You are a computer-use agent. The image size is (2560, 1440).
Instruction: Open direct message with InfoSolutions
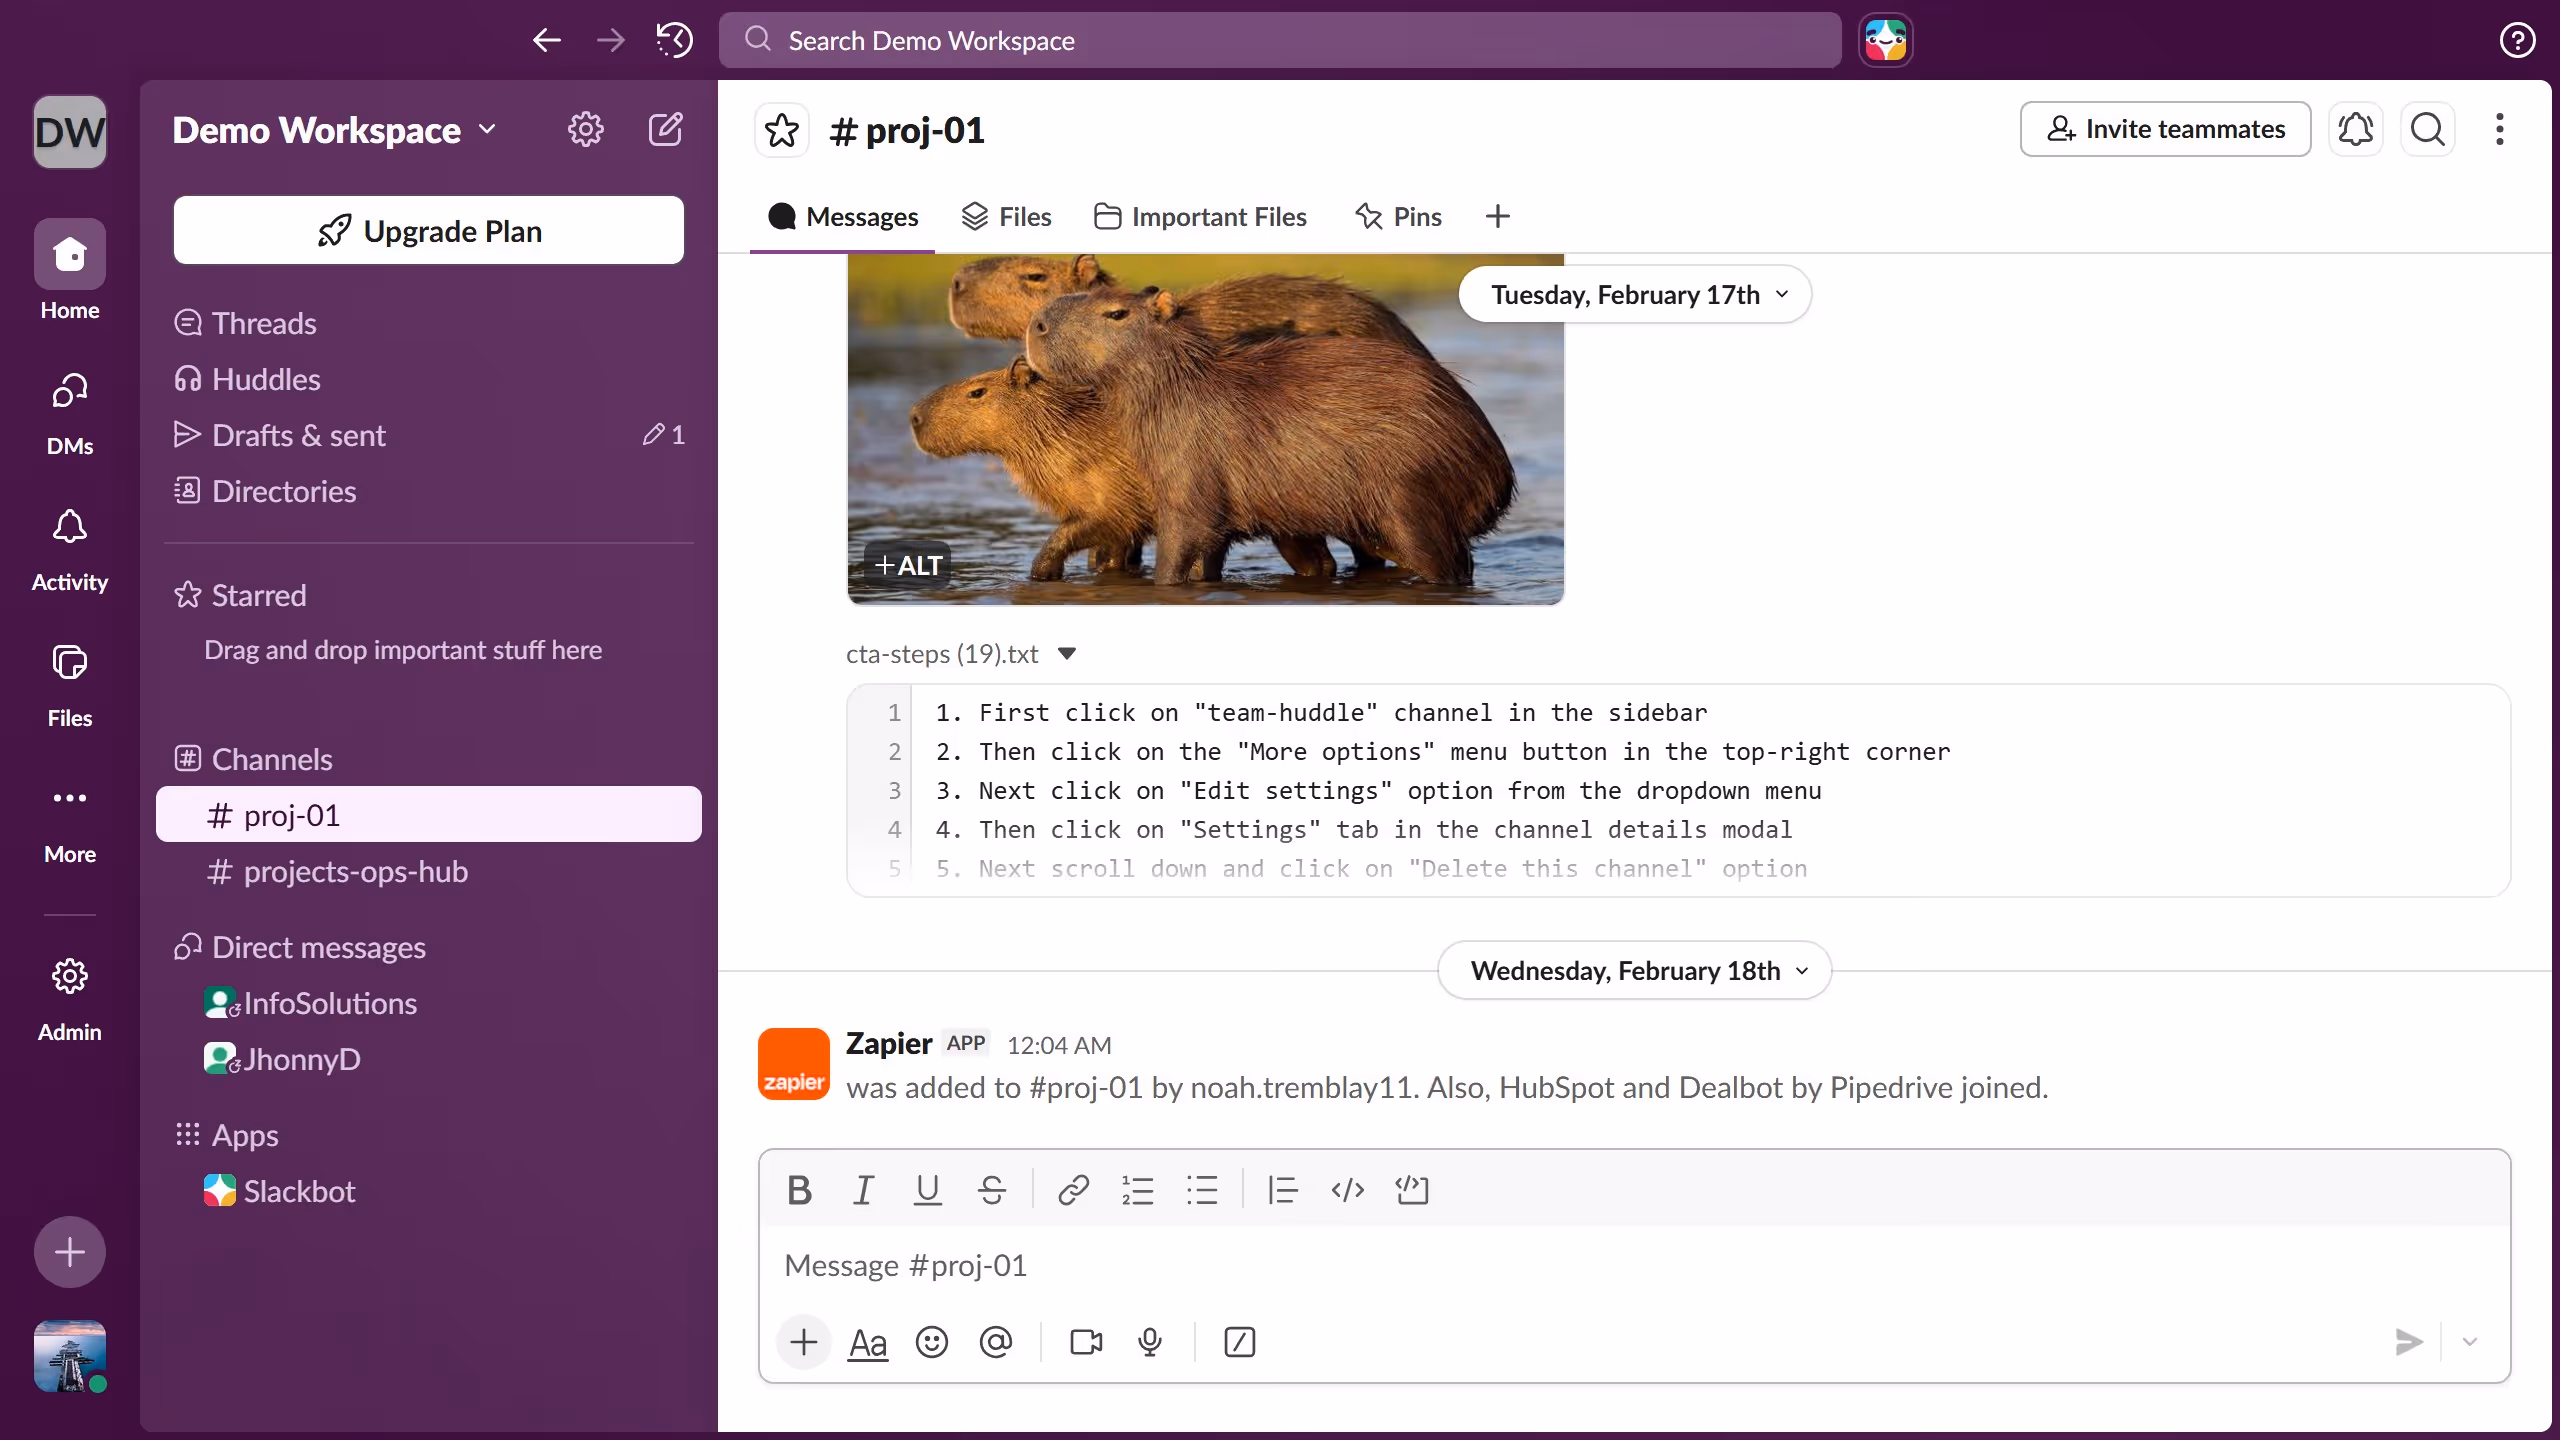pos(429,1003)
